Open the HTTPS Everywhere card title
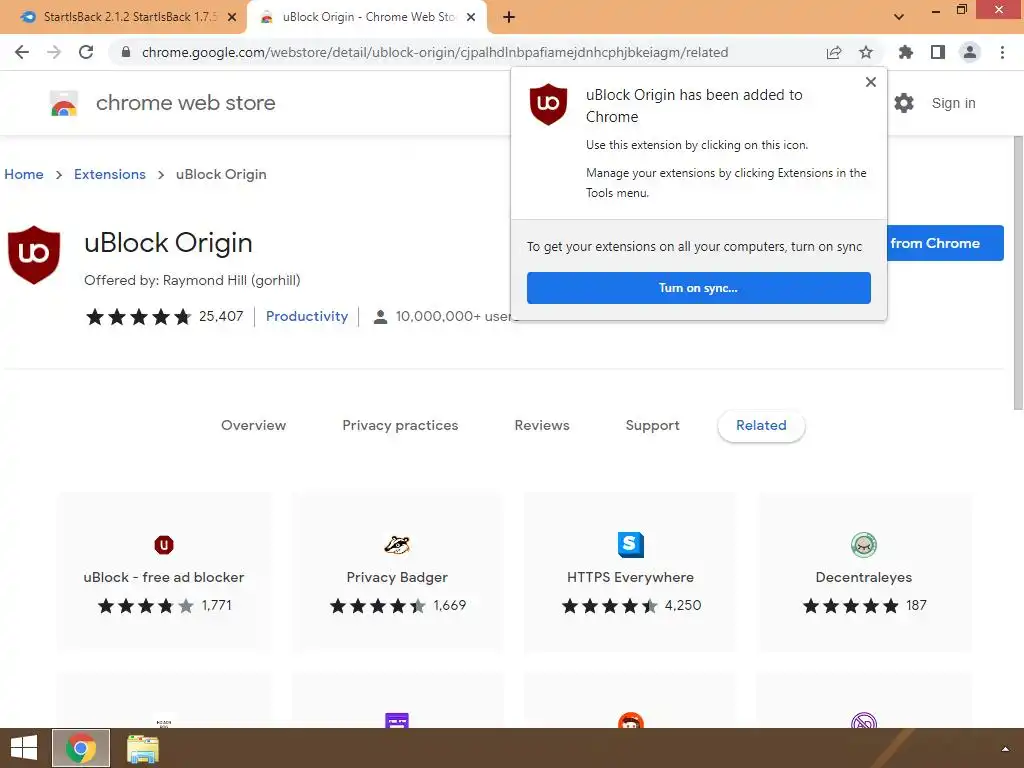Image resolution: width=1024 pixels, height=768 pixels. (x=630, y=577)
